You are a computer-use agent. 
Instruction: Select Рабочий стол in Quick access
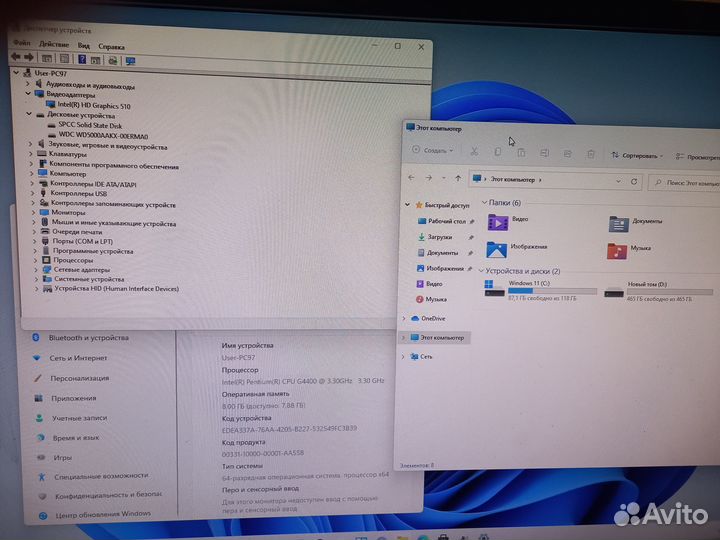(442, 221)
